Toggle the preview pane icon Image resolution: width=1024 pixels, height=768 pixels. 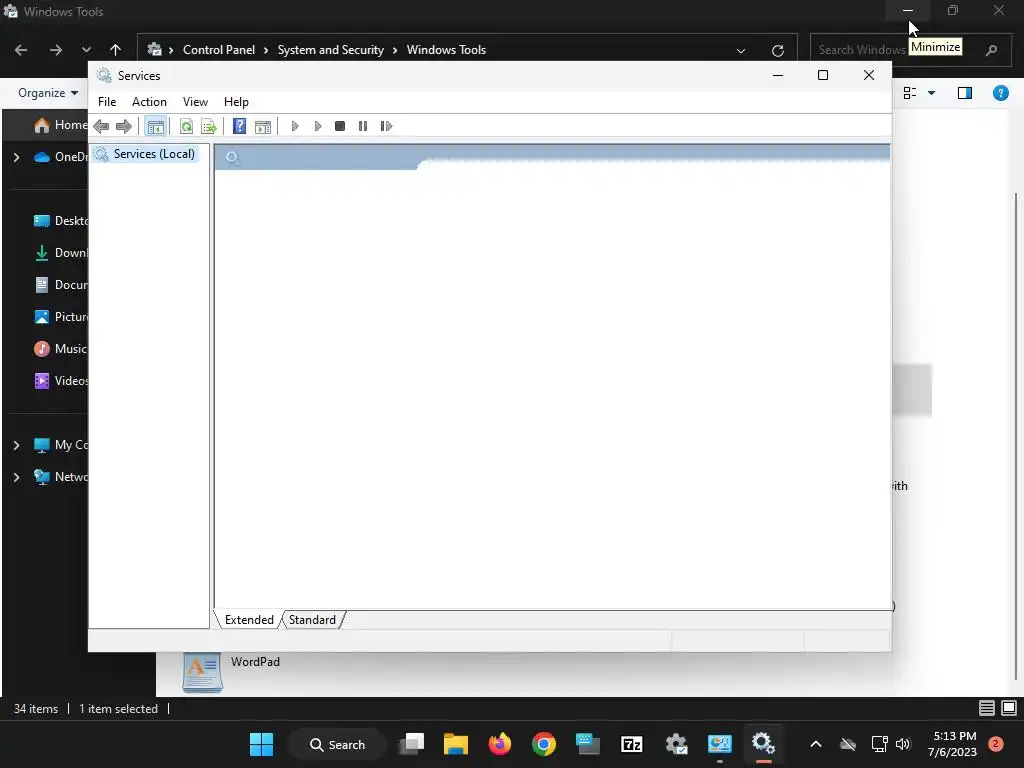coord(965,93)
